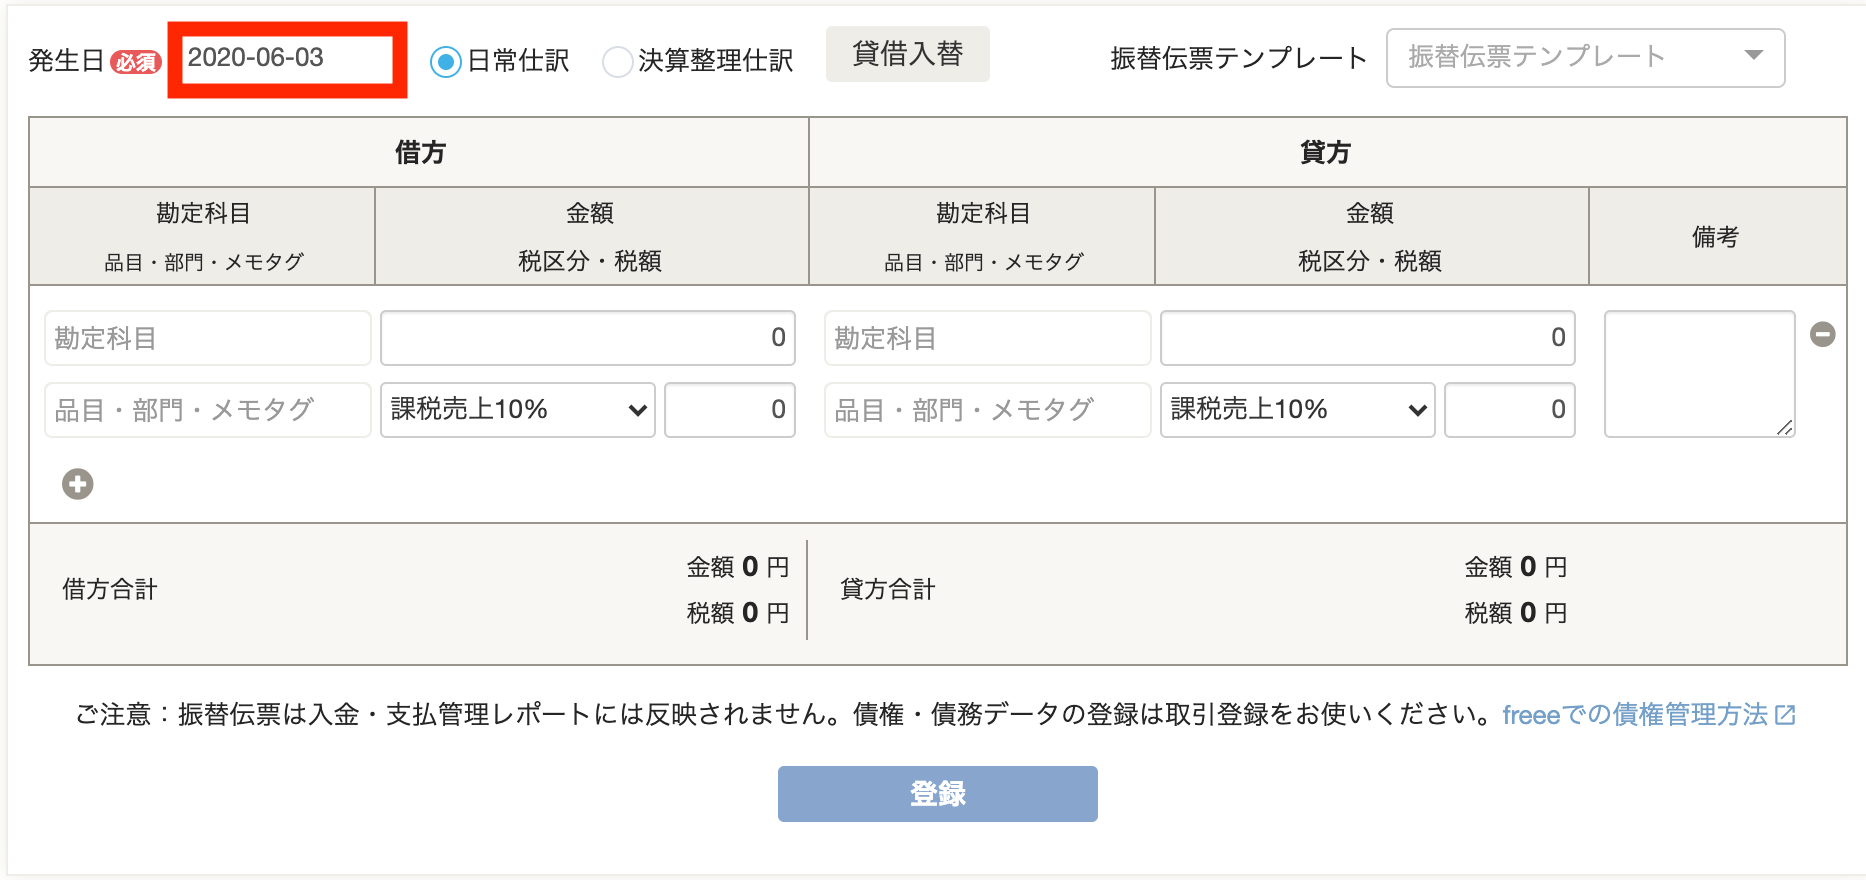
Task: Click debit 品目・部門・メモタグ field
Action: (x=208, y=410)
